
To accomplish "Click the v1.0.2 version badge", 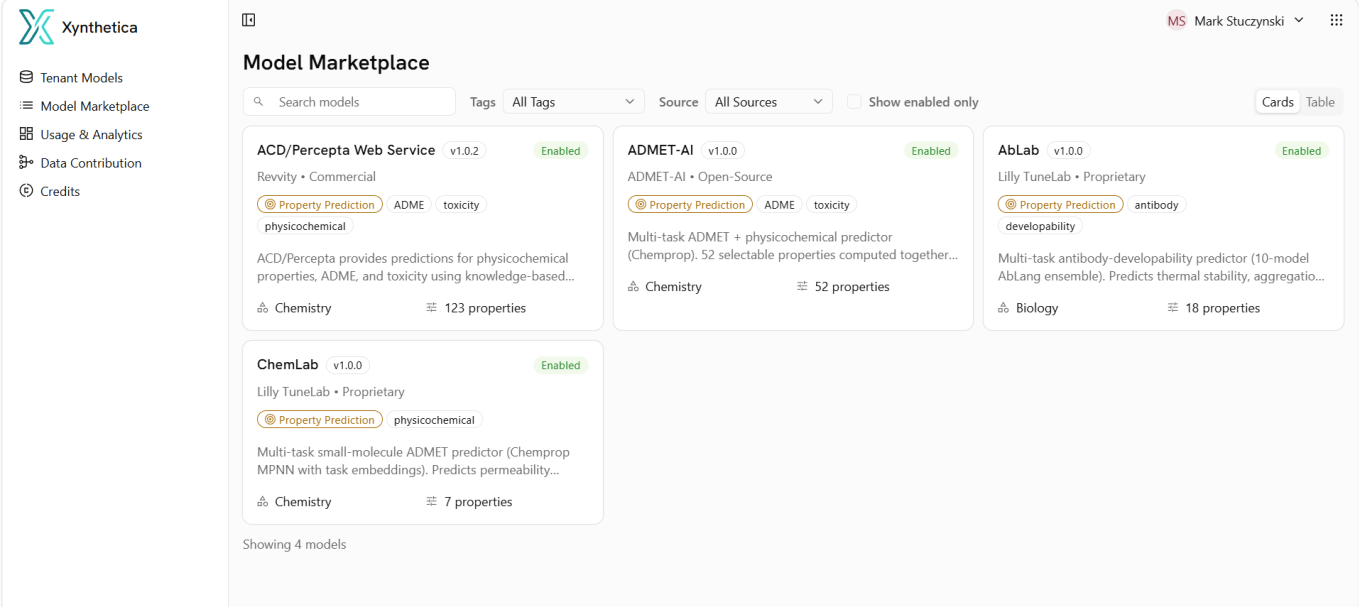I will click(464, 151).
